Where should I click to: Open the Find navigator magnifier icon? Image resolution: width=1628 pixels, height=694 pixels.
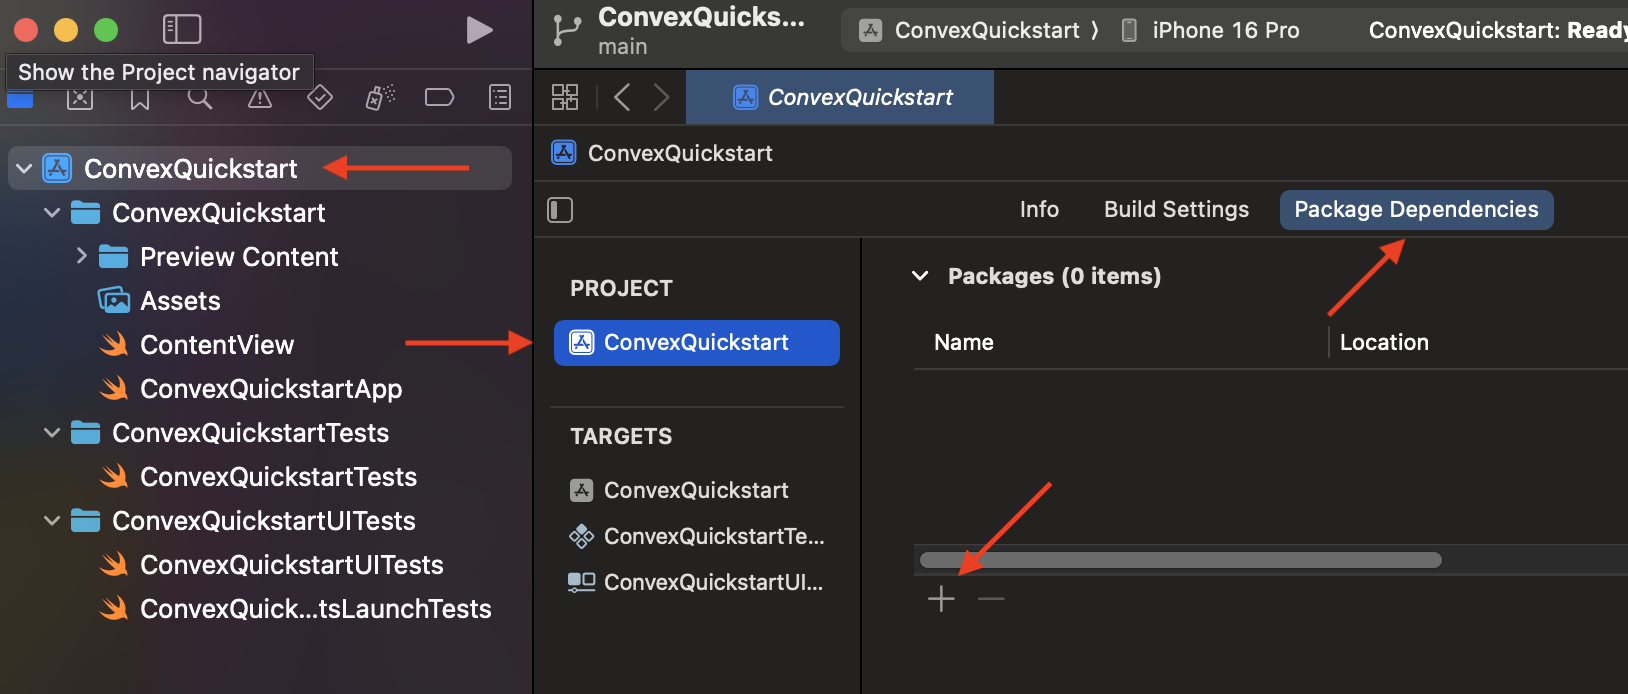200,98
